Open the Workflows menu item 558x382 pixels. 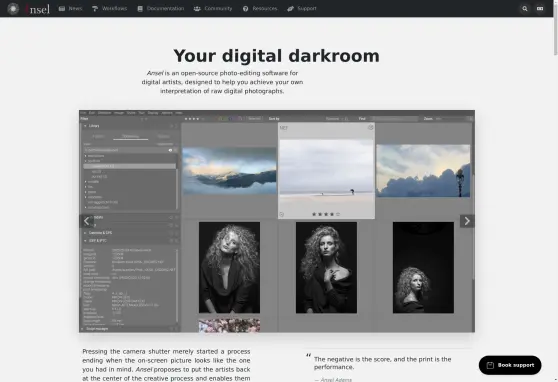pos(109,9)
